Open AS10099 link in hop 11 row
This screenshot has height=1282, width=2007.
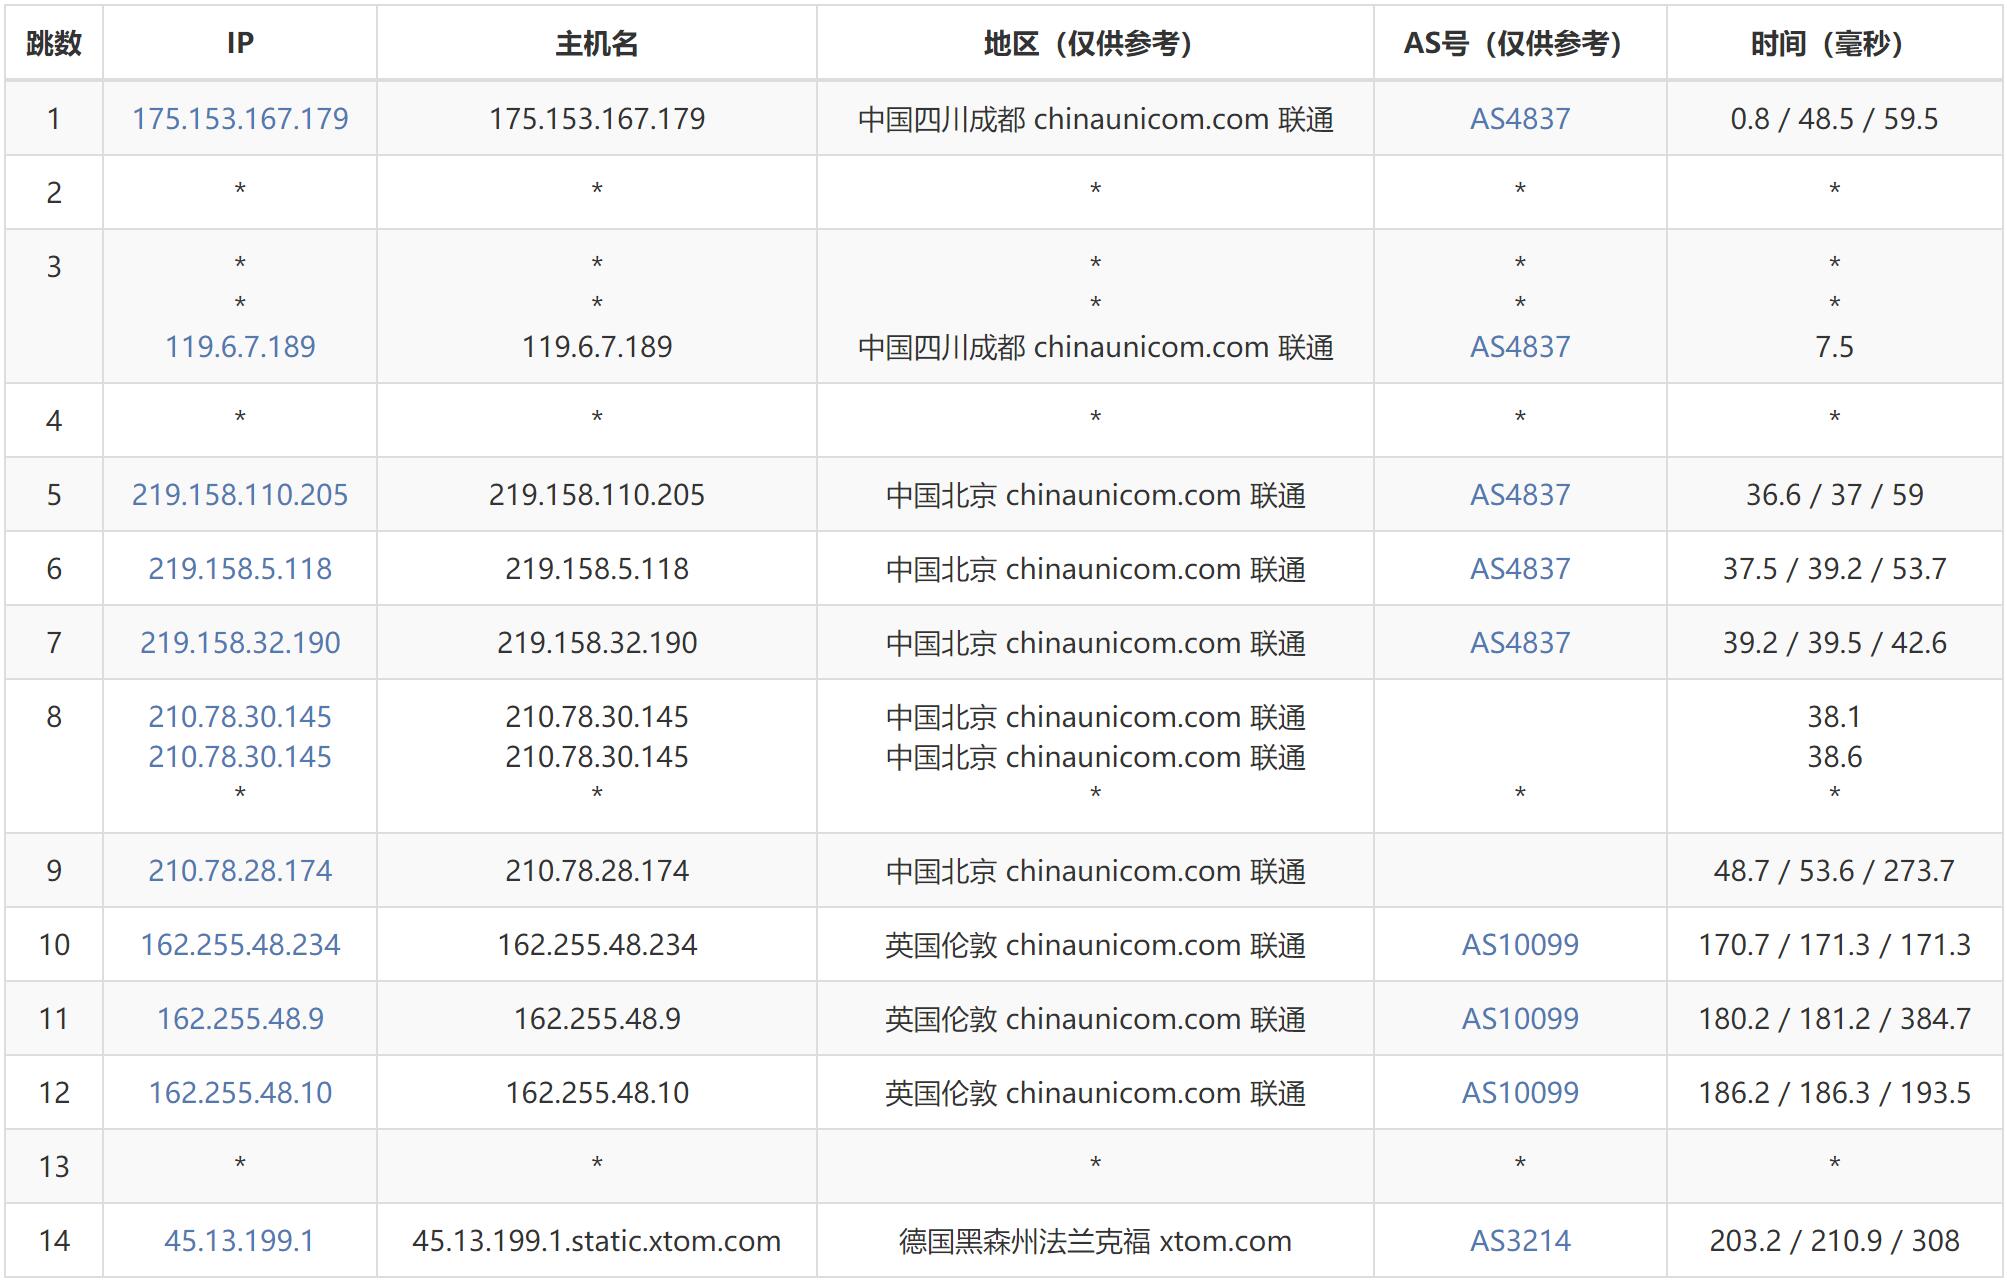[x=1520, y=1019]
